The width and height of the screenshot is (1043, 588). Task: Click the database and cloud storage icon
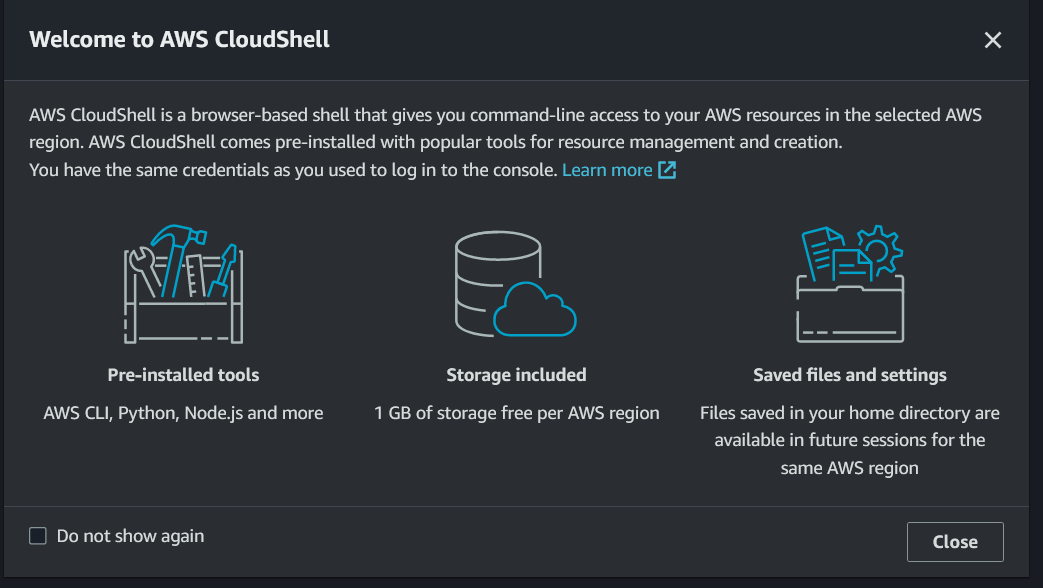coord(516,284)
